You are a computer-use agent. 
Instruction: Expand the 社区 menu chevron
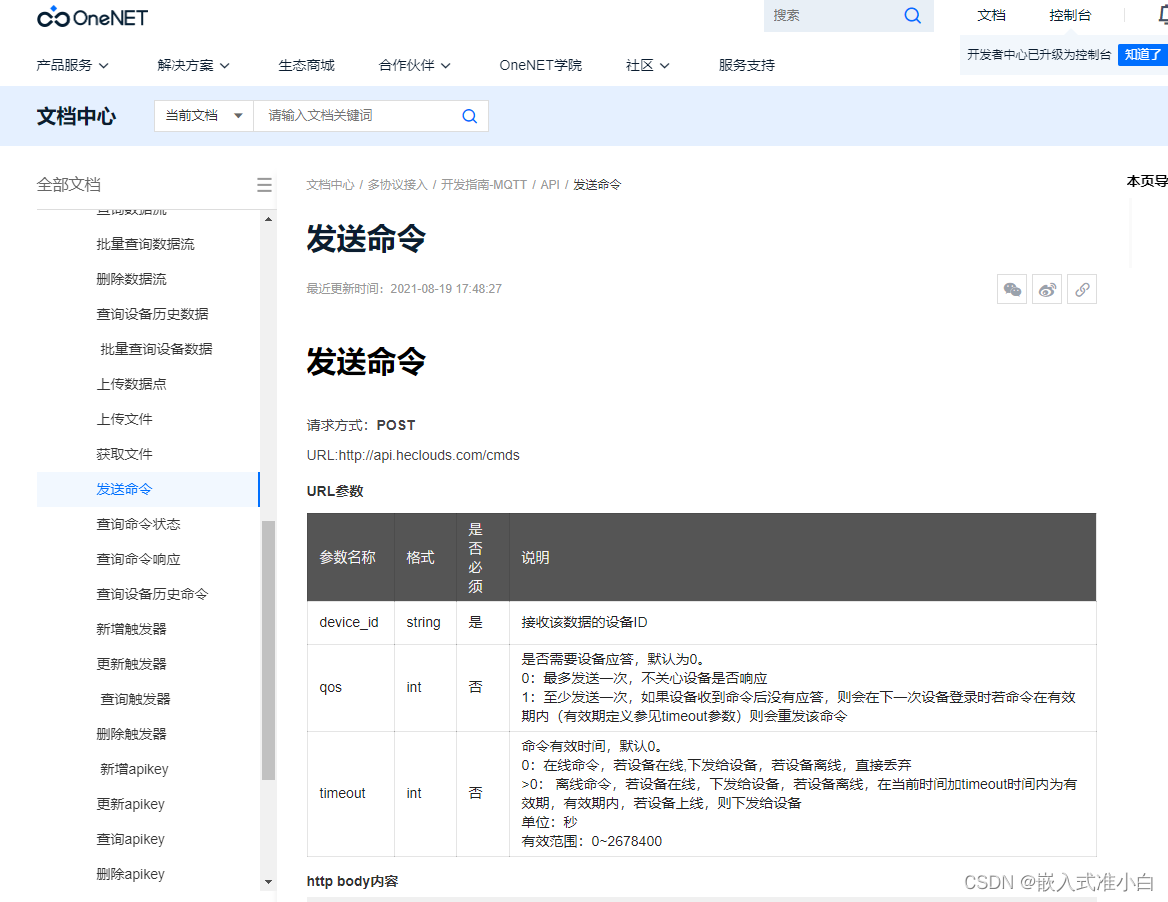click(x=663, y=64)
